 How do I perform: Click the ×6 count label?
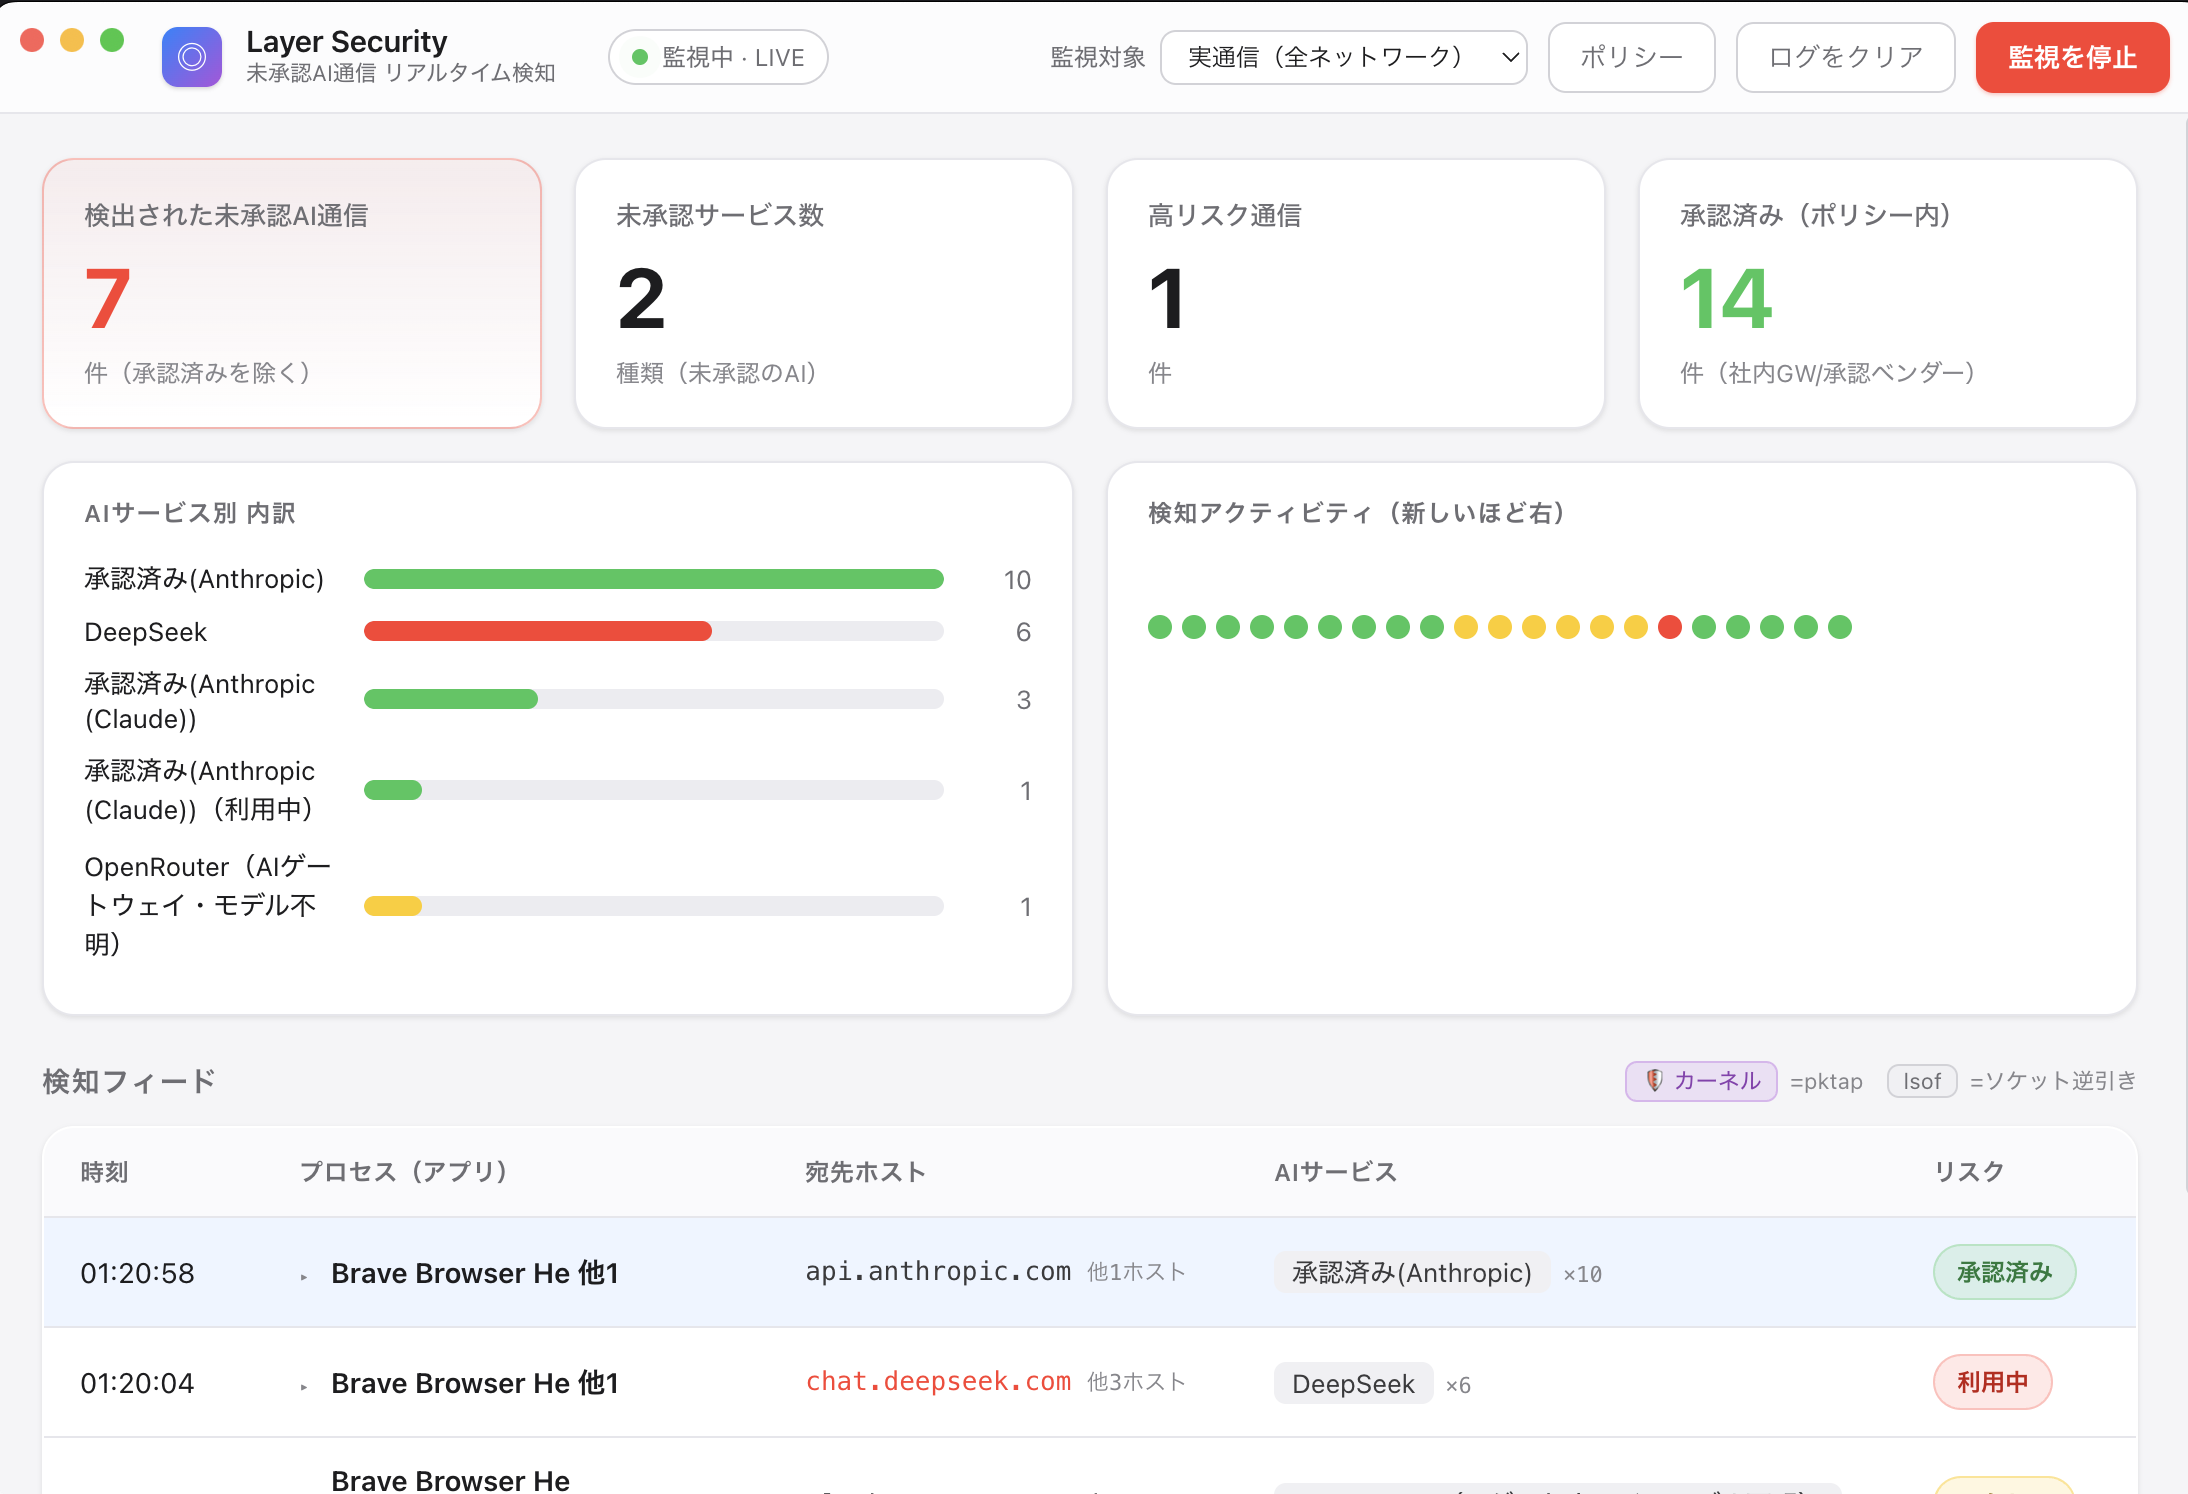(x=1458, y=1385)
